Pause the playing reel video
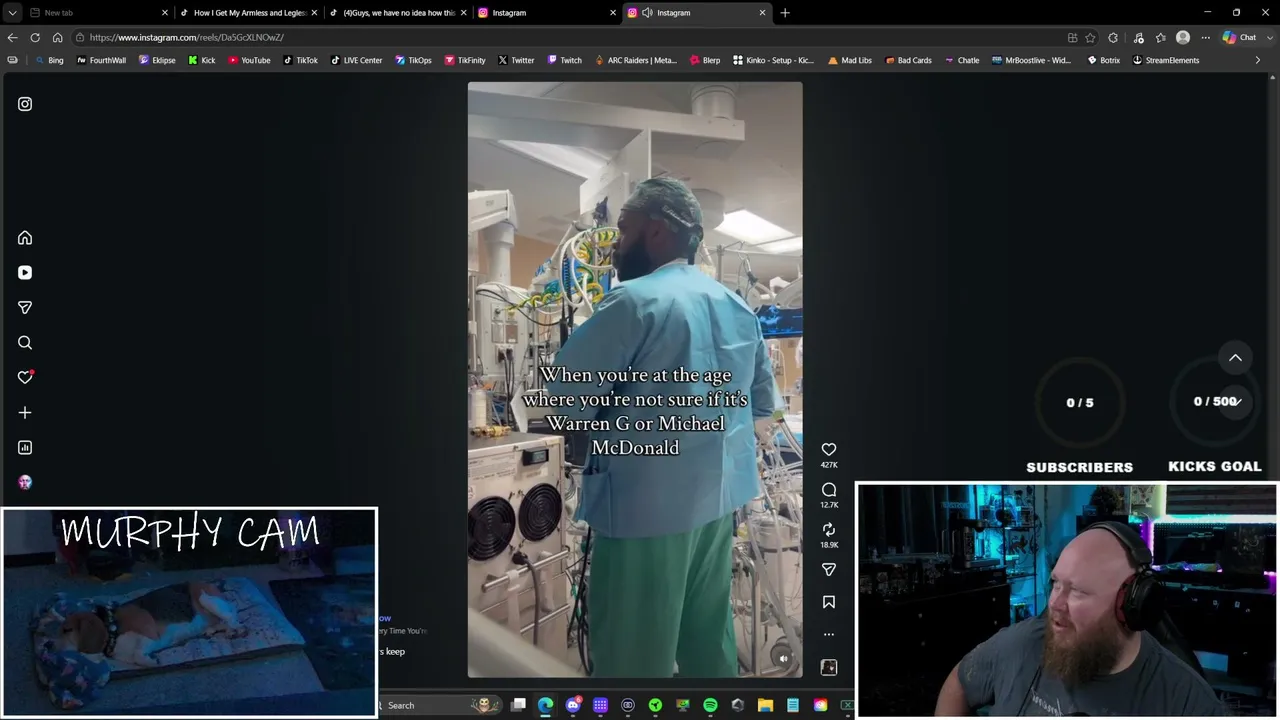 635,380
